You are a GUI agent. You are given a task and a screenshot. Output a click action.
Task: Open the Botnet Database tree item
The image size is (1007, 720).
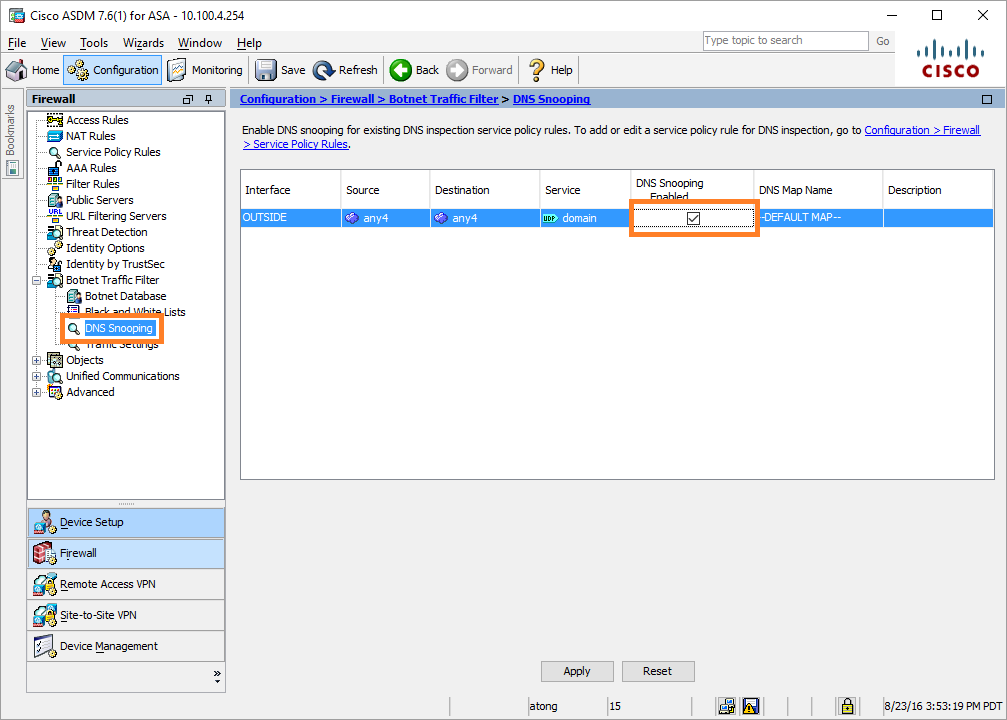[x=125, y=296]
